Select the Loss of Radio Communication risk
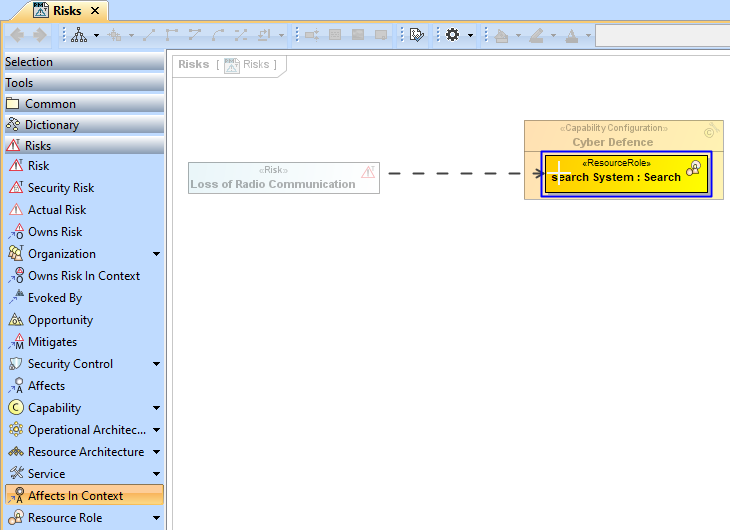Screen dimensions: 730x530 pos(283,177)
